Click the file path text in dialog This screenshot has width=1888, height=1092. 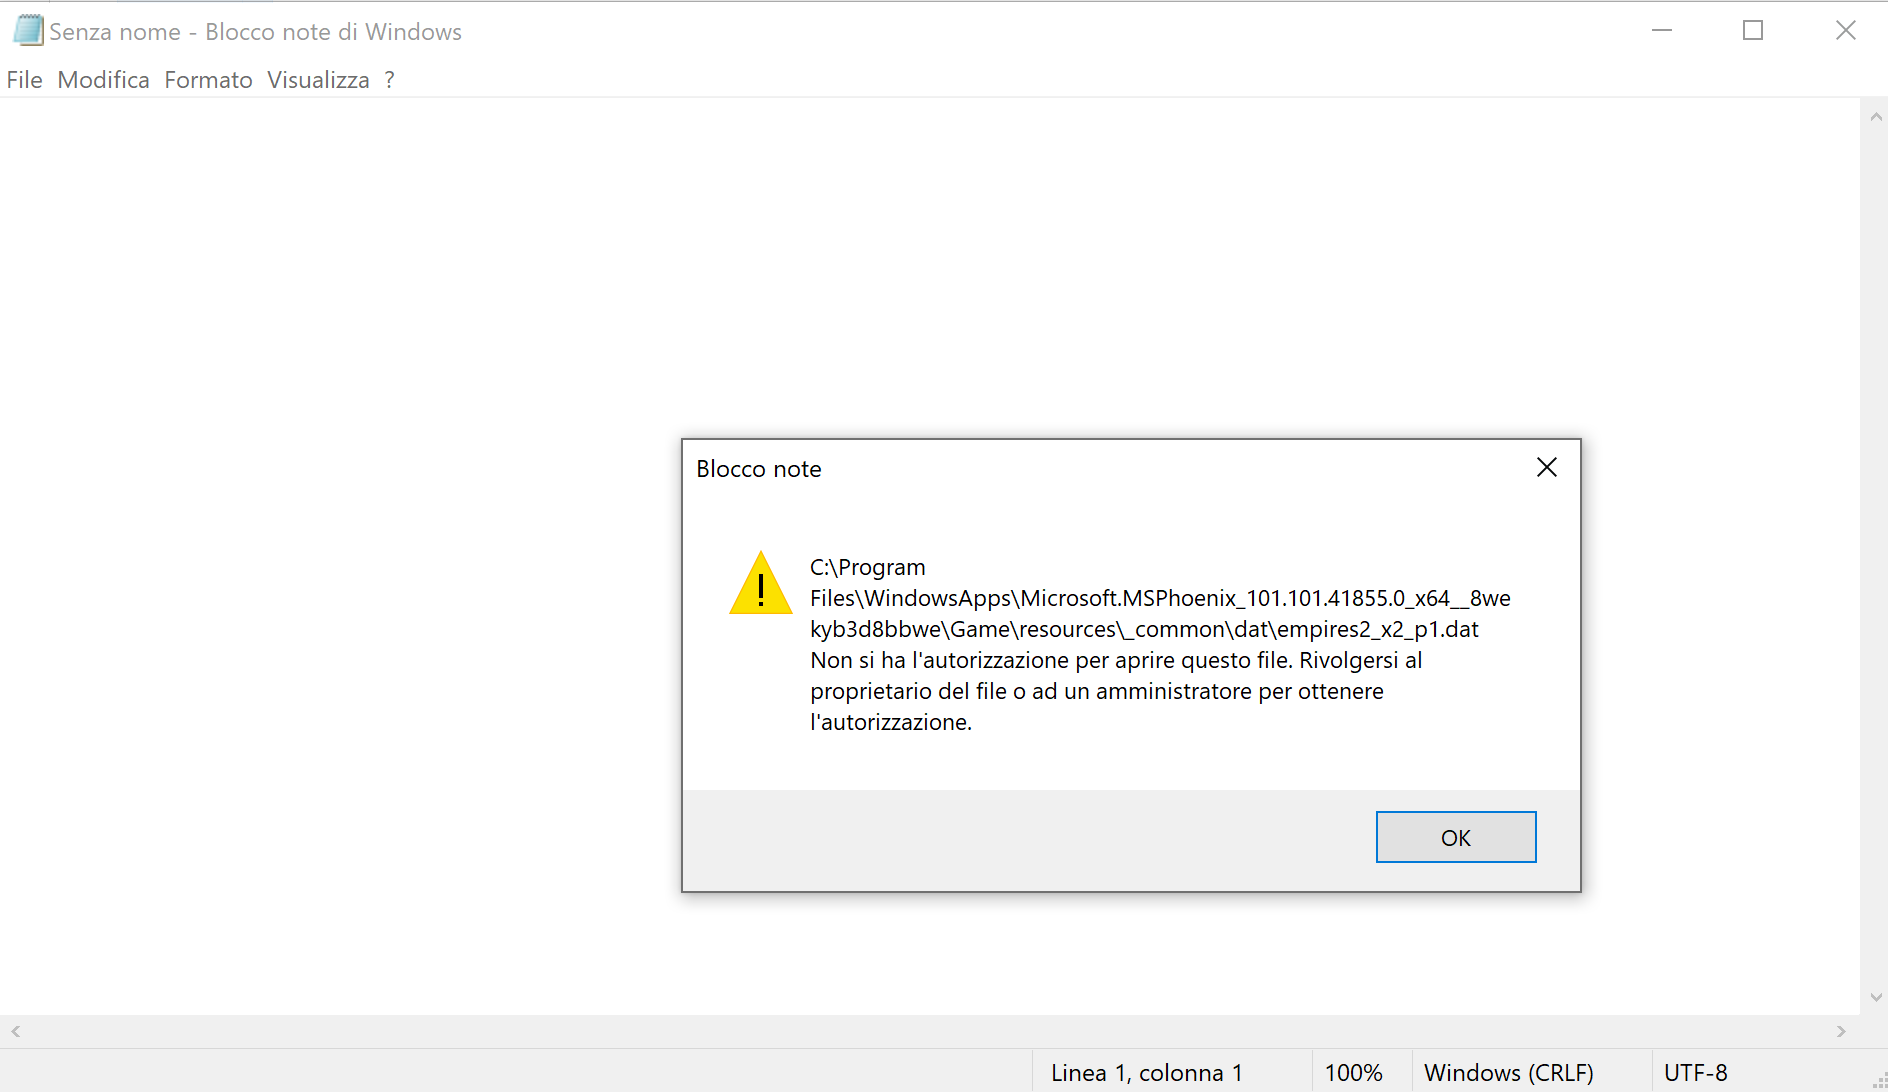[x=1160, y=598]
